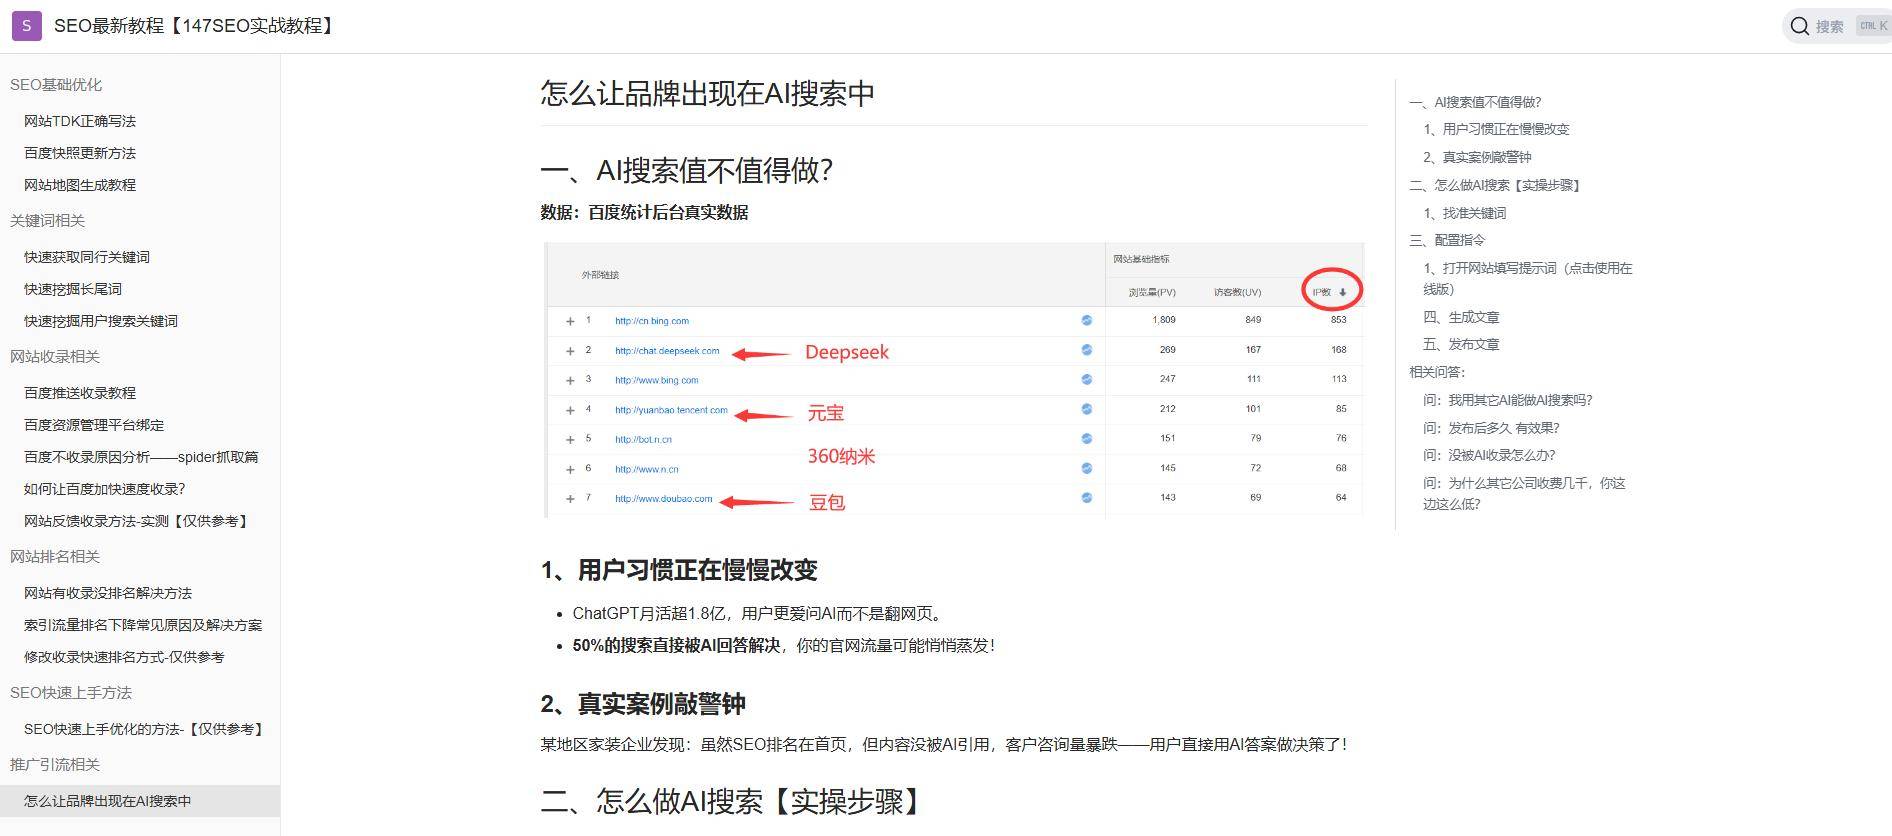Open 如何让百度加快速度收录? page
The image size is (1892, 836).
[105, 489]
